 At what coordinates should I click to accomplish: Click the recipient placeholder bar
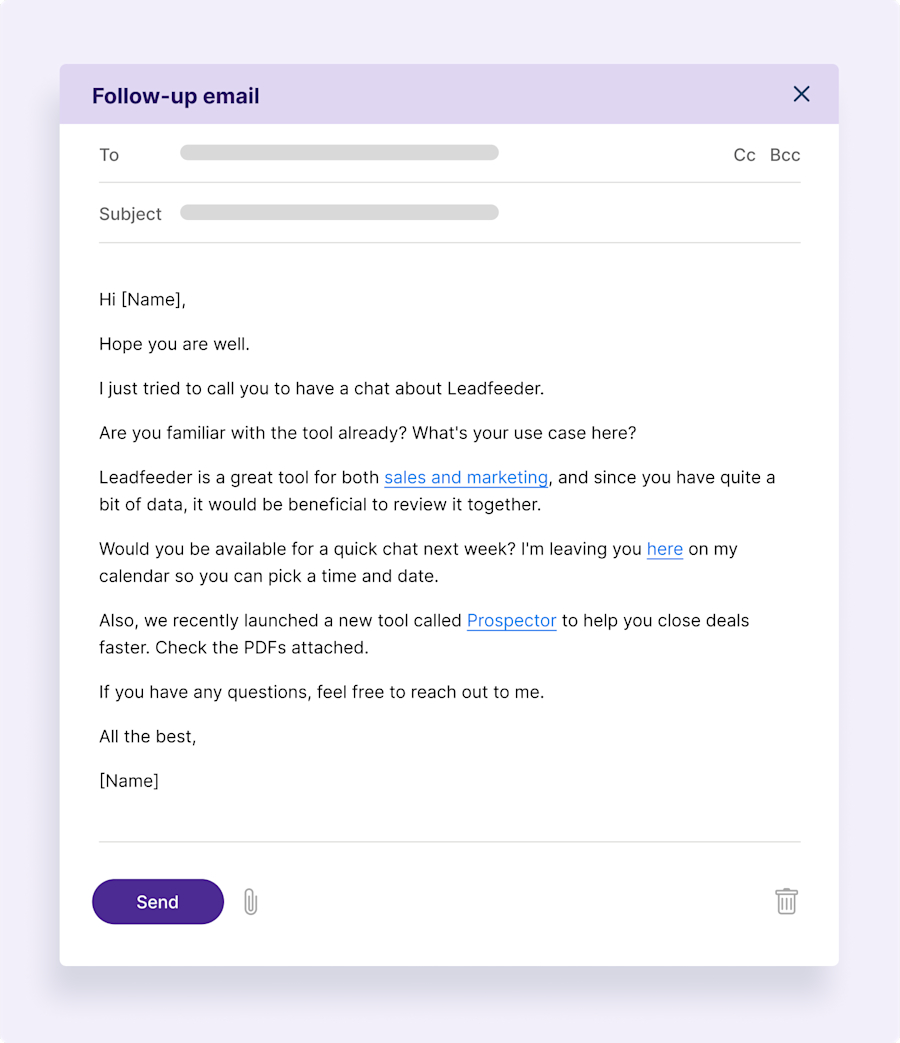[x=339, y=152]
